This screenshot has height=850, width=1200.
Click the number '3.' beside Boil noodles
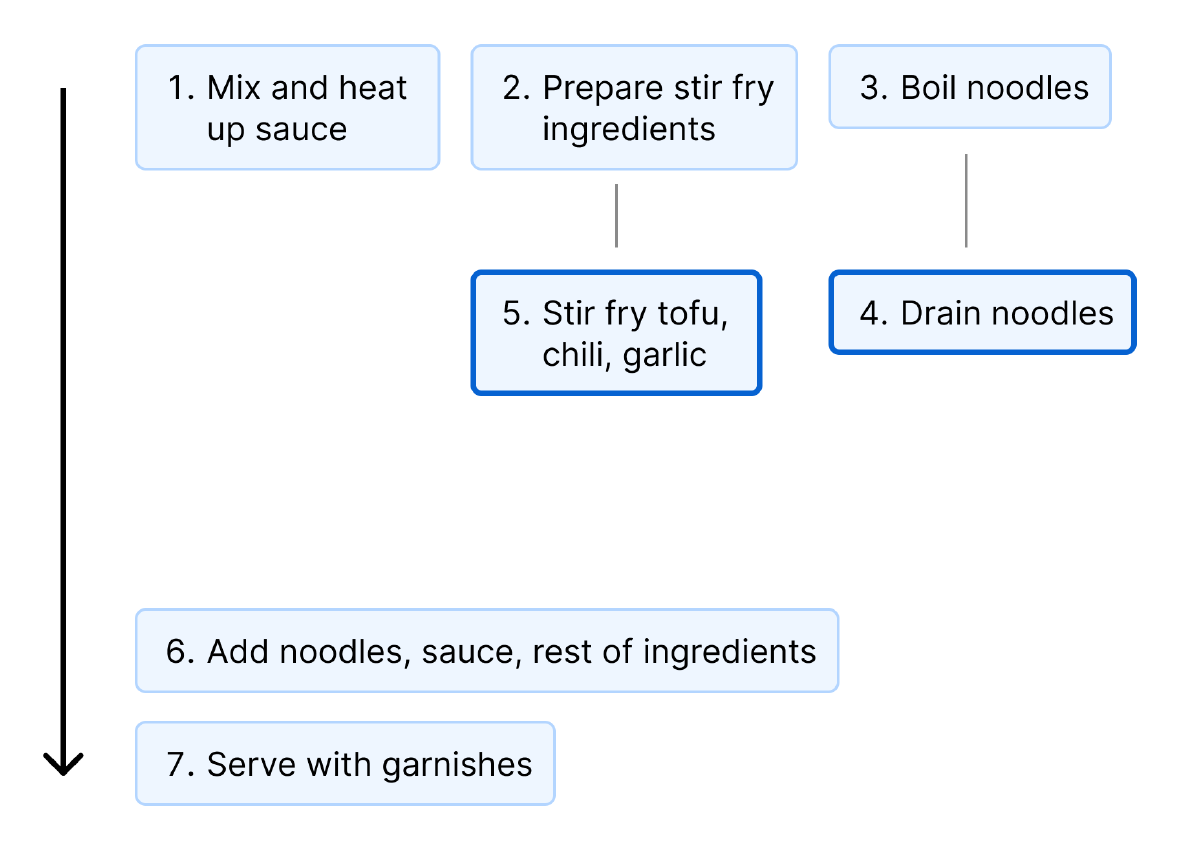pyautogui.click(x=874, y=88)
